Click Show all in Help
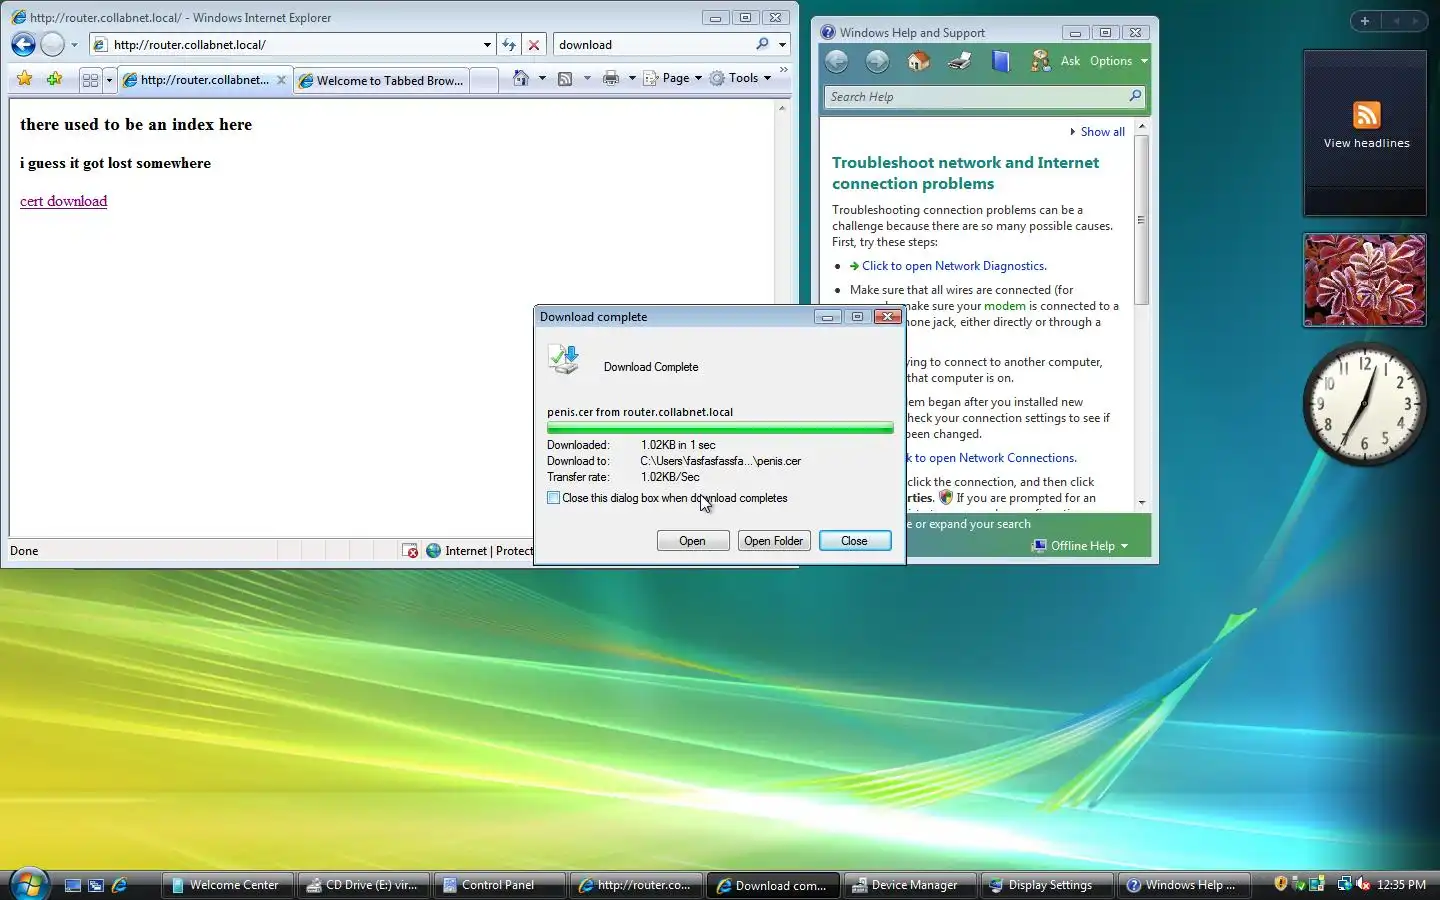Viewport: 1440px width, 900px height. pyautogui.click(x=1102, y=132)
